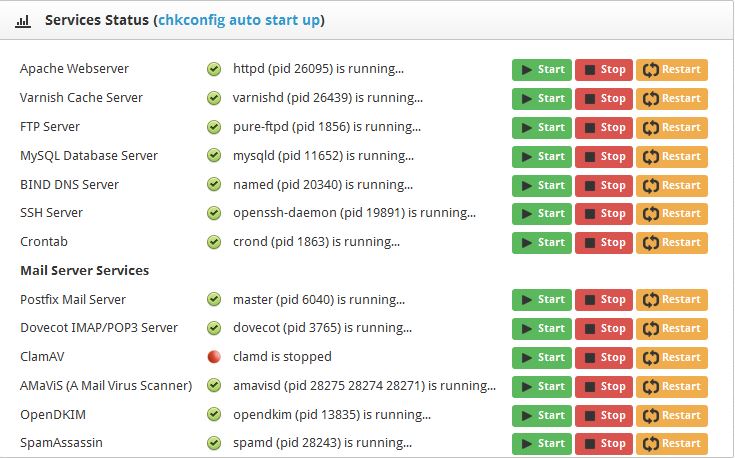This screenshot has width=735, height=458.
Task: Stop the OpenDKIM service
Action: point(604,415)
